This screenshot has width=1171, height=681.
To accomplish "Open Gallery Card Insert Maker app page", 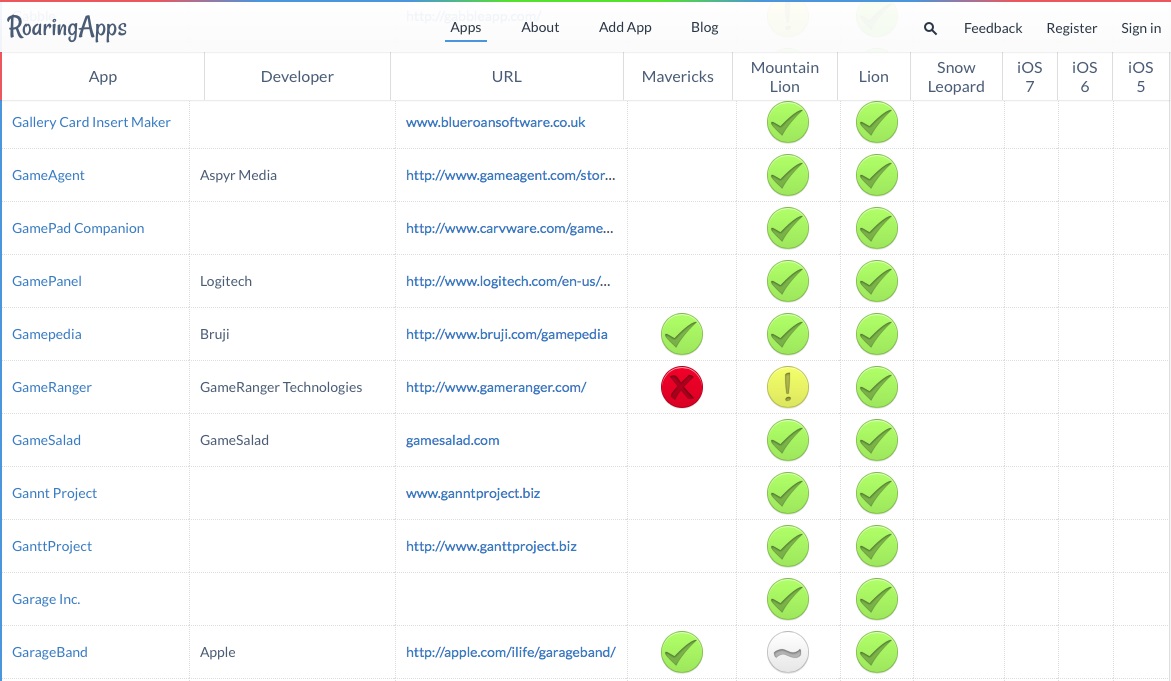I will point(91,122).
